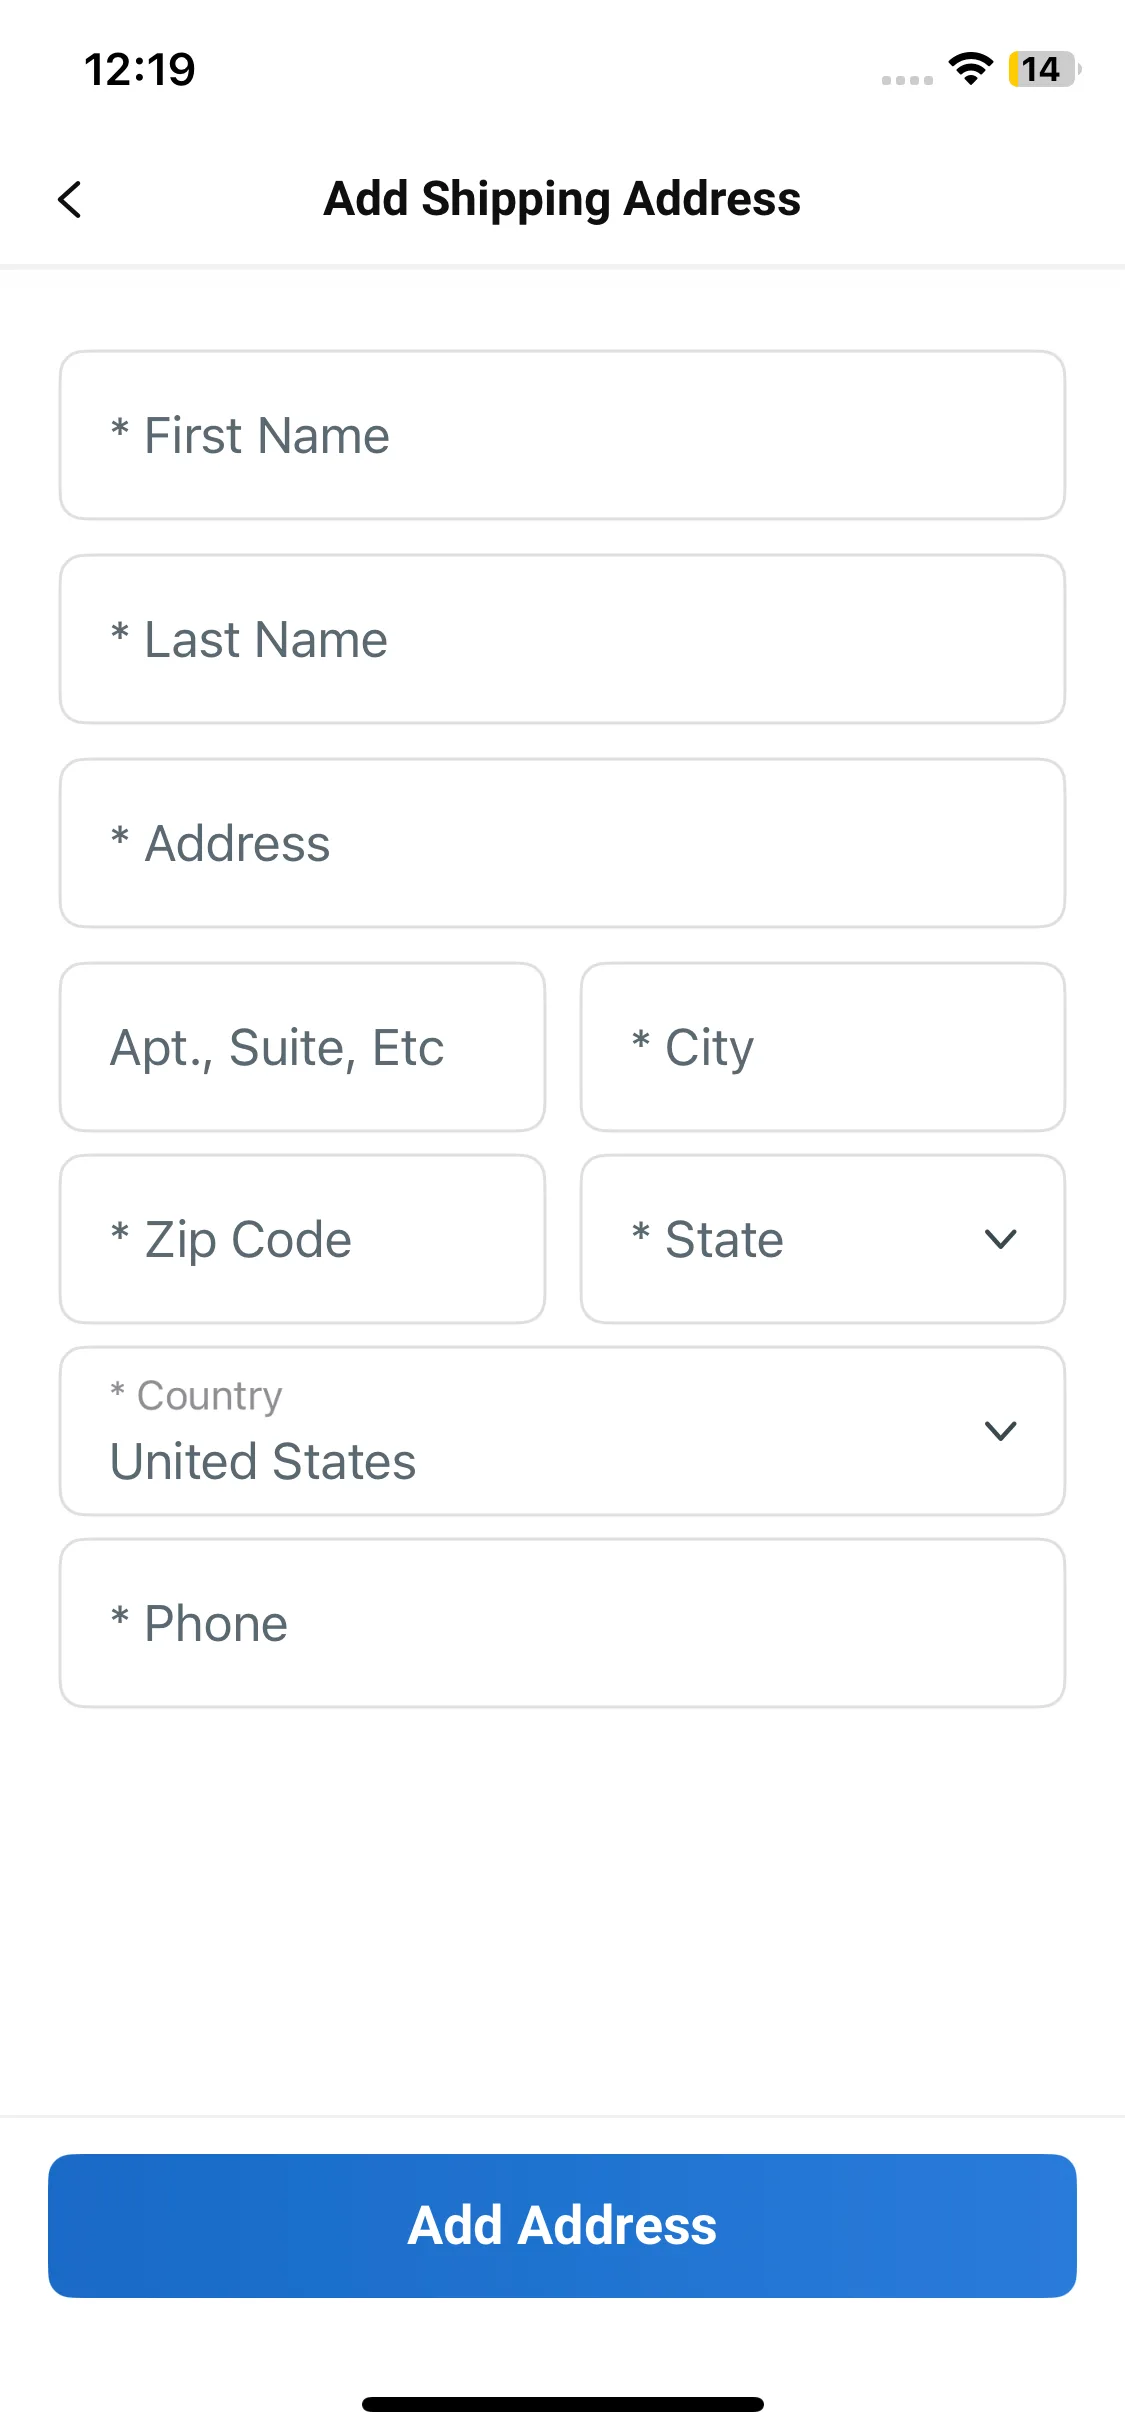Tap the Apt., Suite, Etc field
Screen dimensions: 1125x2436
(x=302, y=1047)
